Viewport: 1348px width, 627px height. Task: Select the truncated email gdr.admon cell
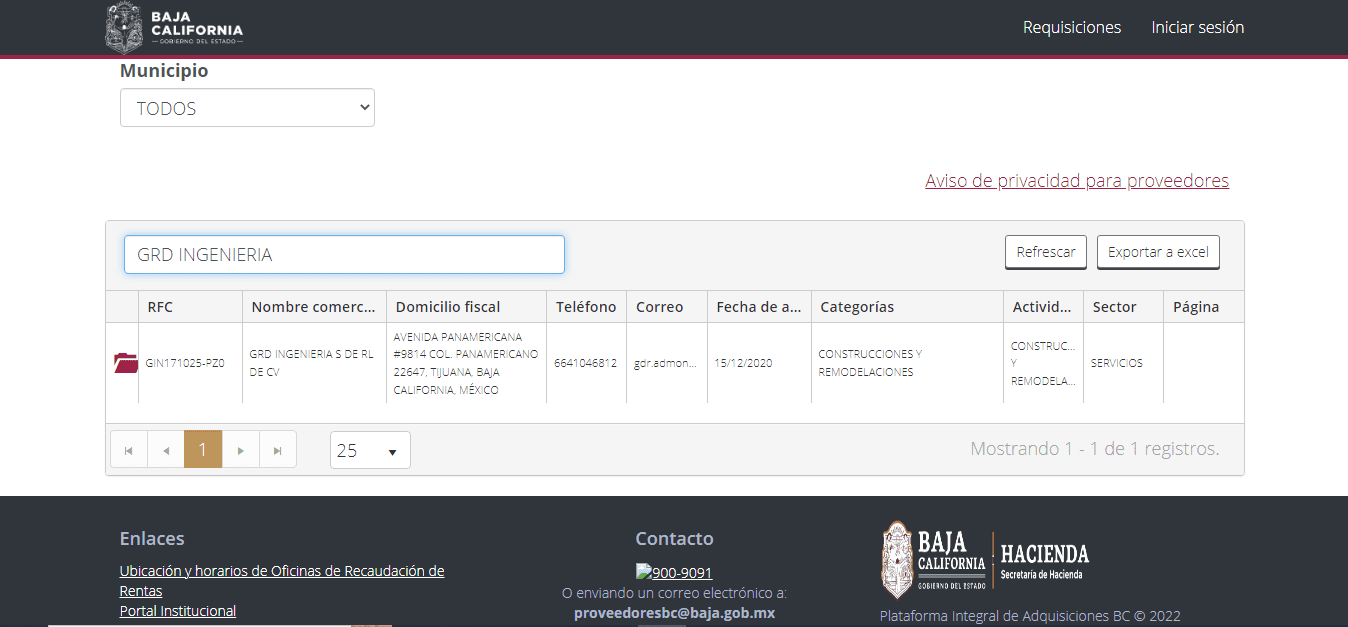pos(666,363)
